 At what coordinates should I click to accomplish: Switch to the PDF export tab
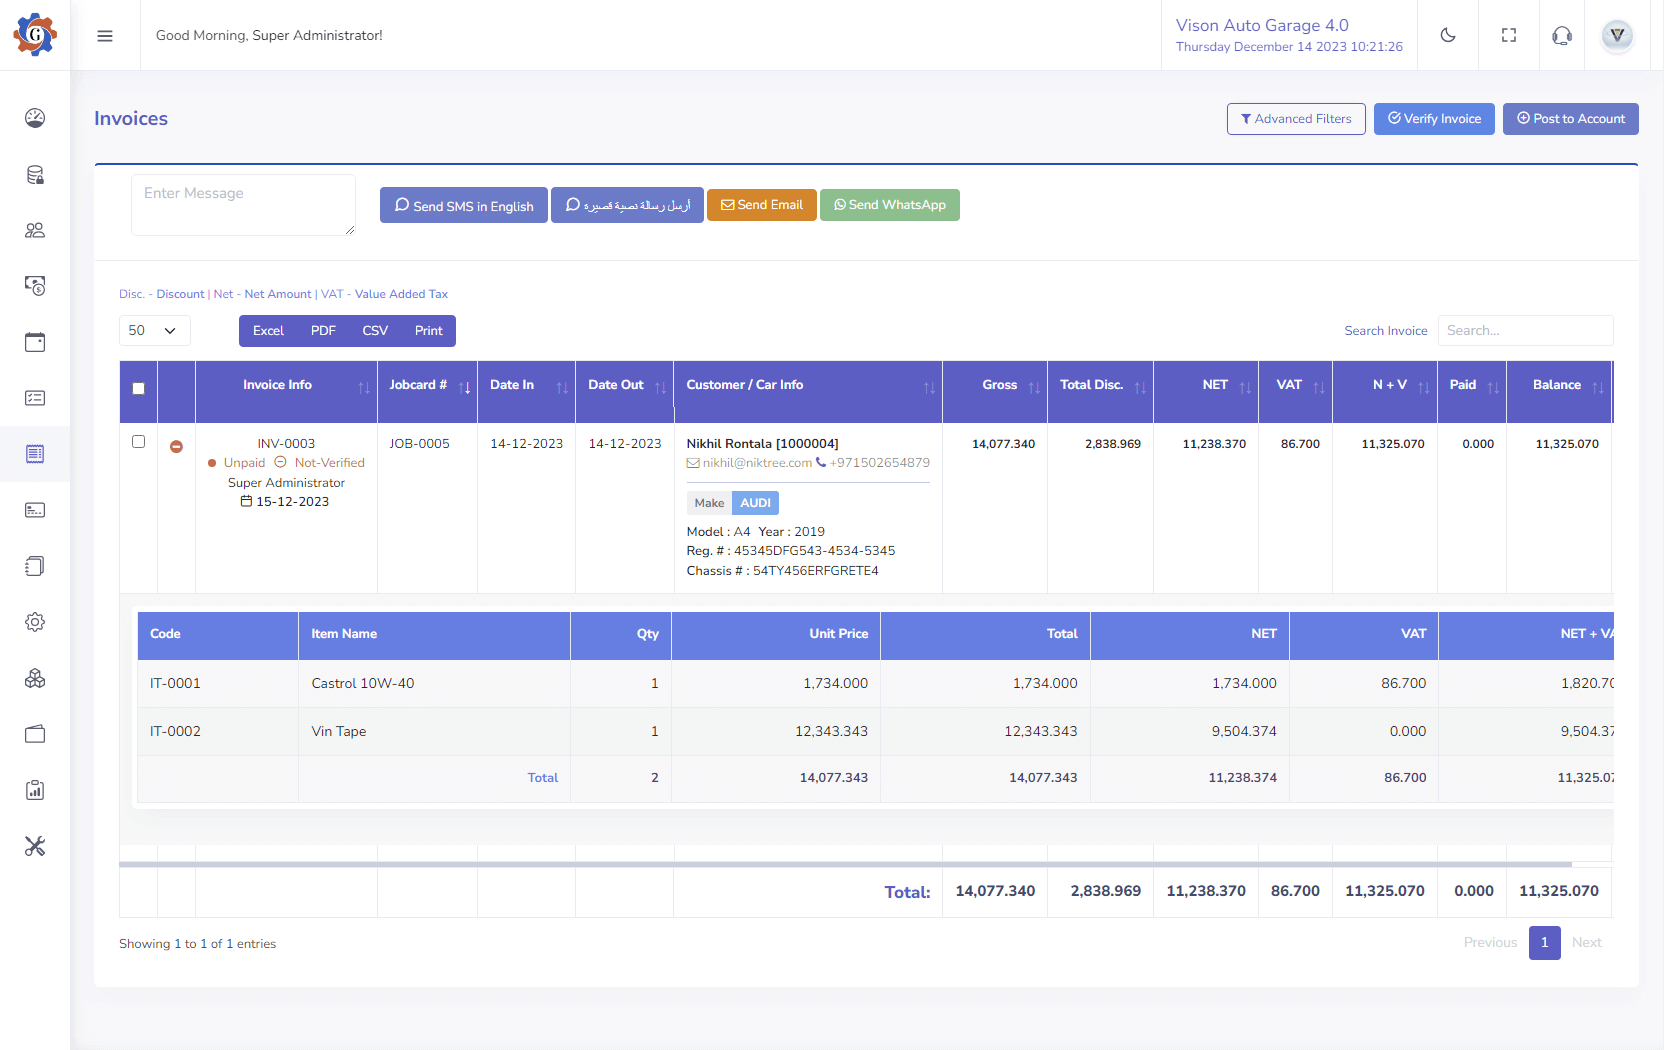click(322, 330)
